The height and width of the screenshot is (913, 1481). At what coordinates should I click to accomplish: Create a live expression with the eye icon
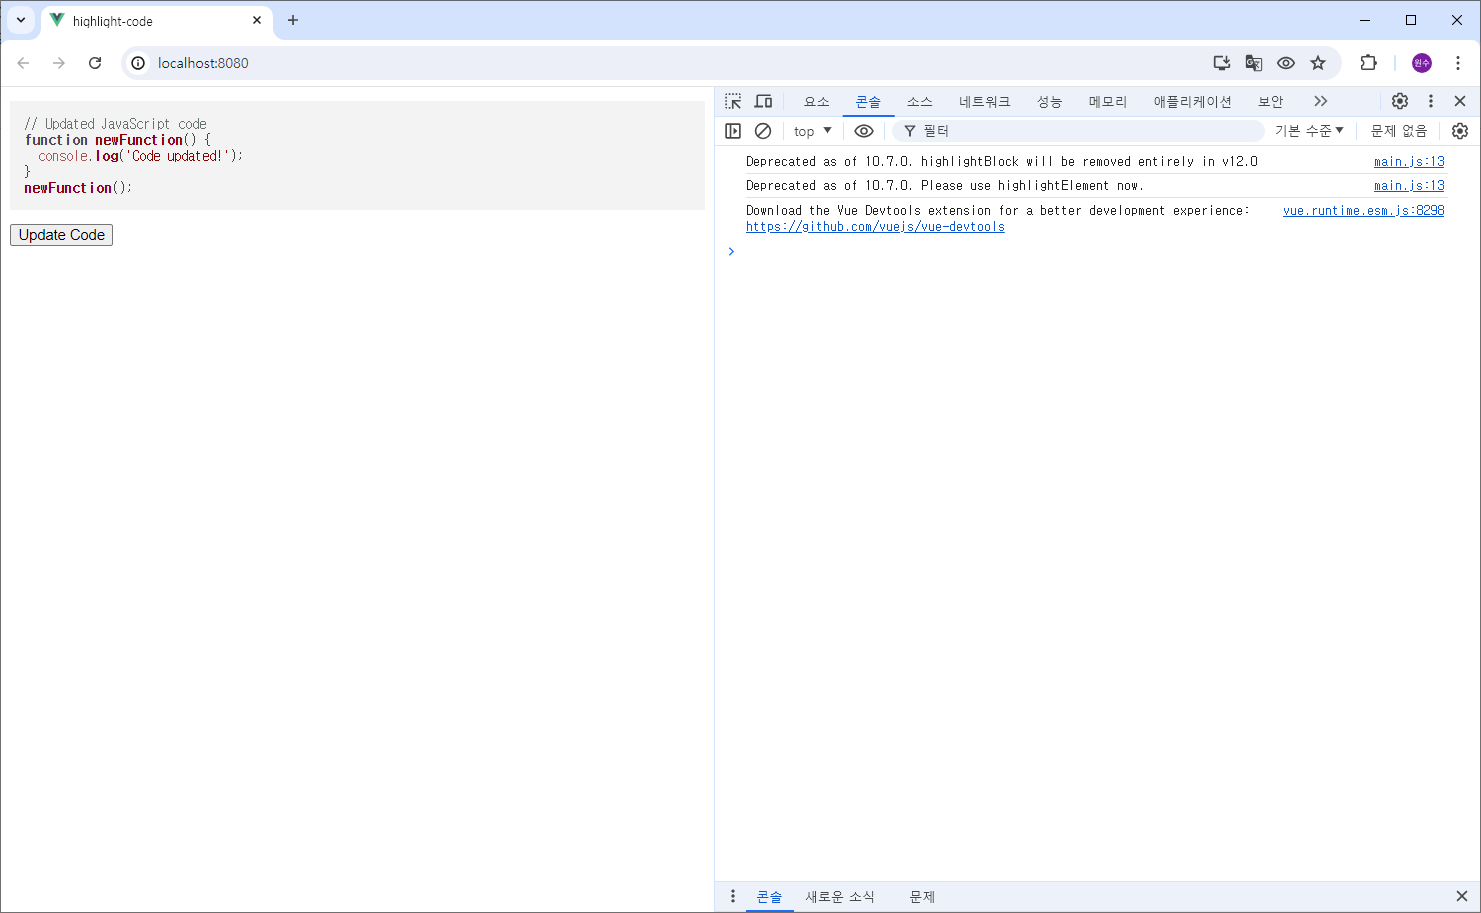point(863,130)
